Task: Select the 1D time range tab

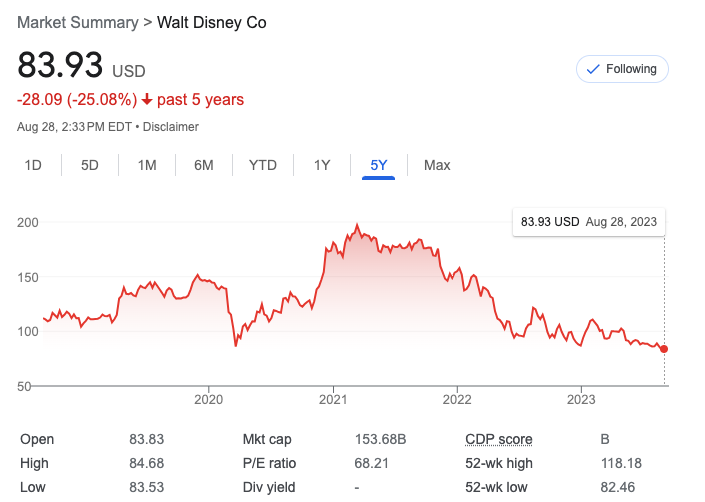Action: click(x=33, y=165)
